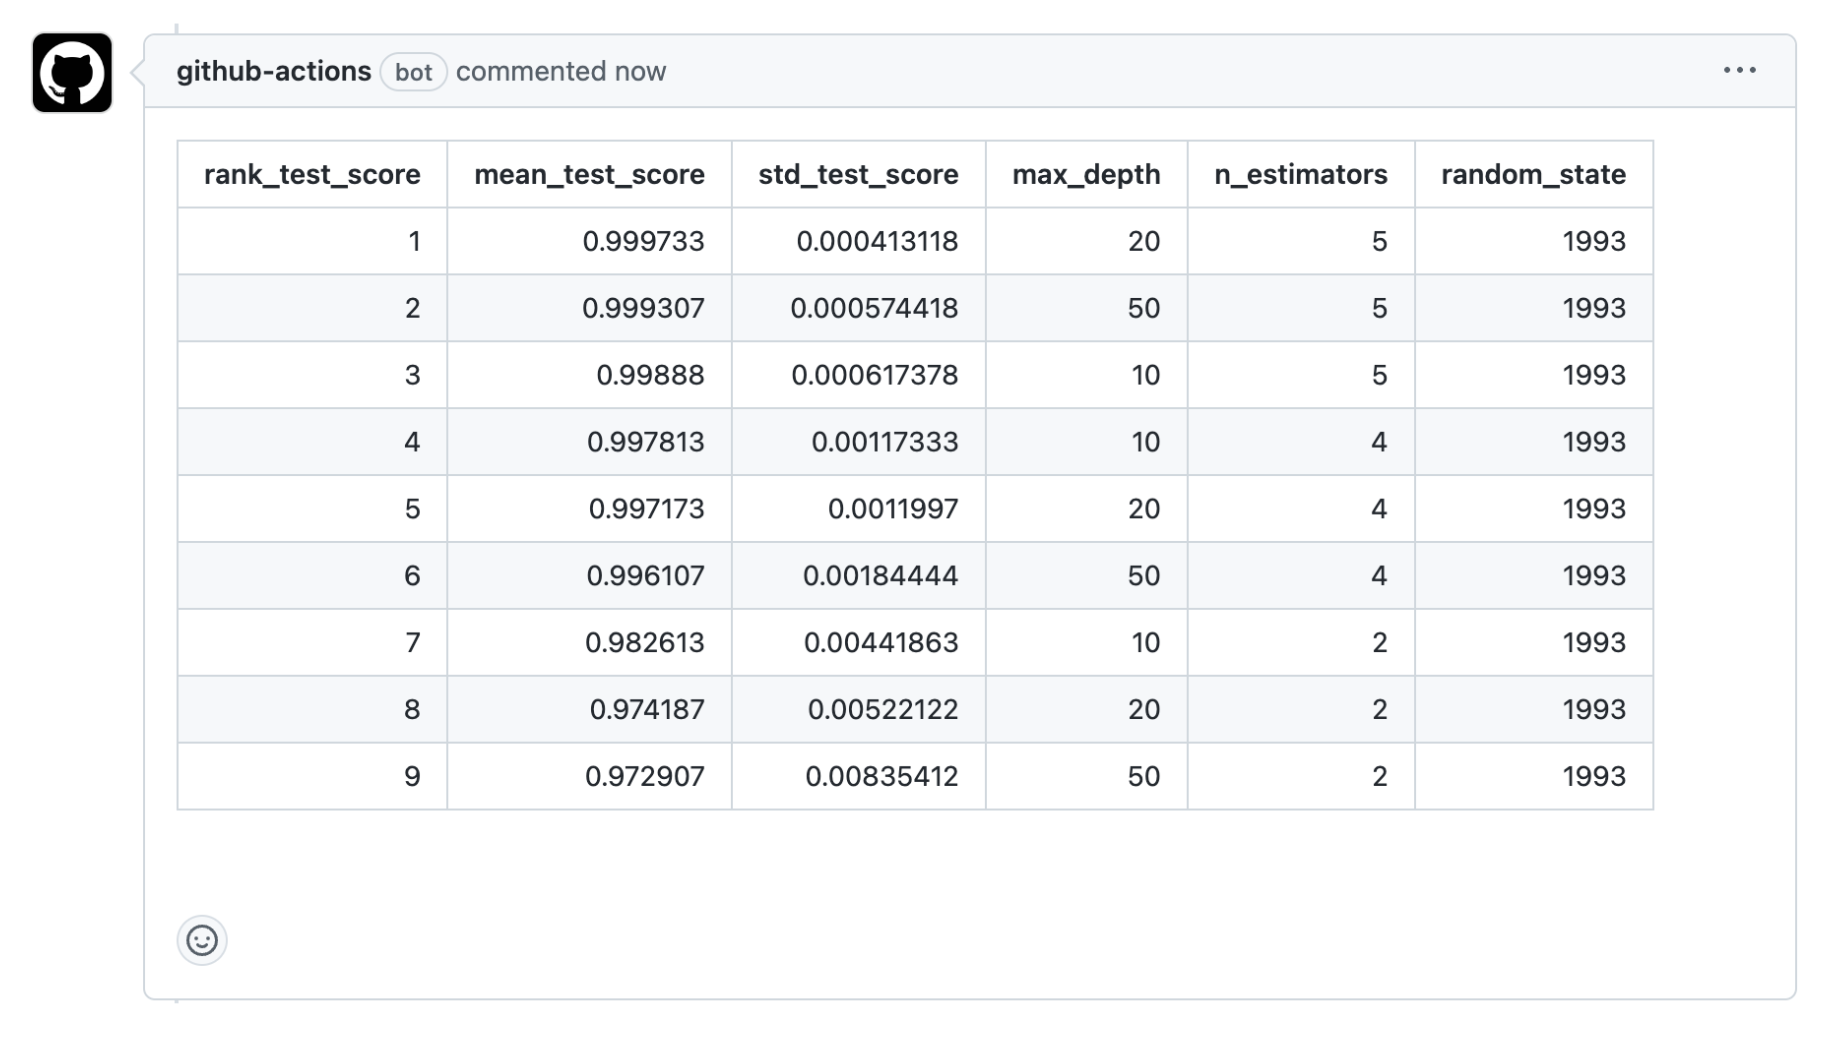Select the cell showing 0.000574418
The image size is (1848, 1042).
858,308
